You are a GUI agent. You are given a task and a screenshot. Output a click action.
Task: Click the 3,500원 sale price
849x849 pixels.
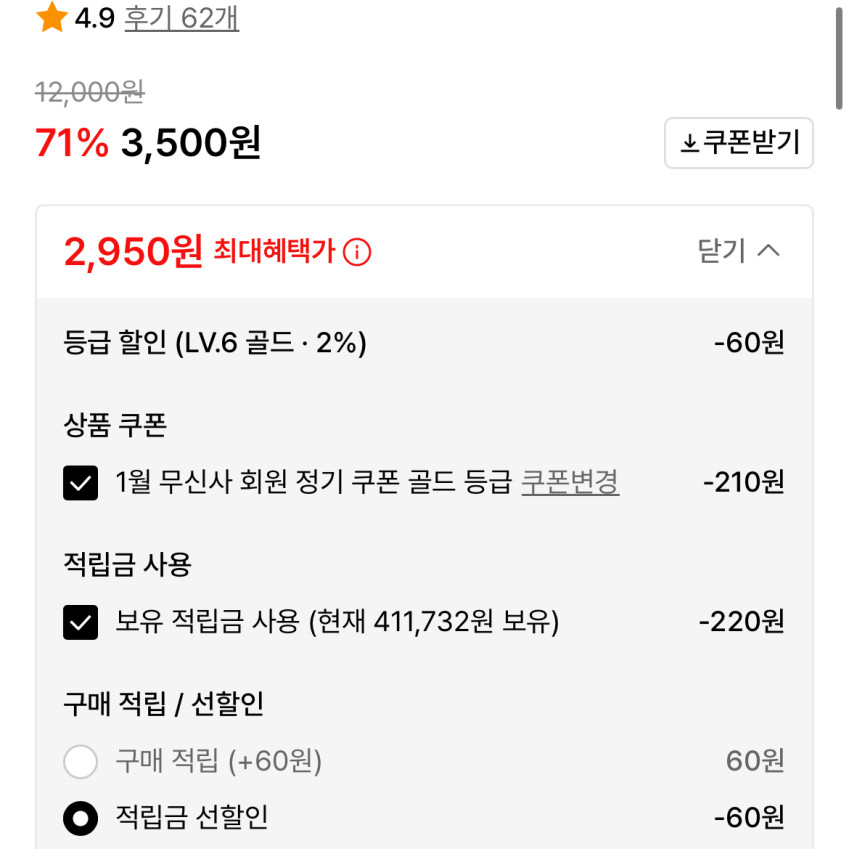(191, 144)
